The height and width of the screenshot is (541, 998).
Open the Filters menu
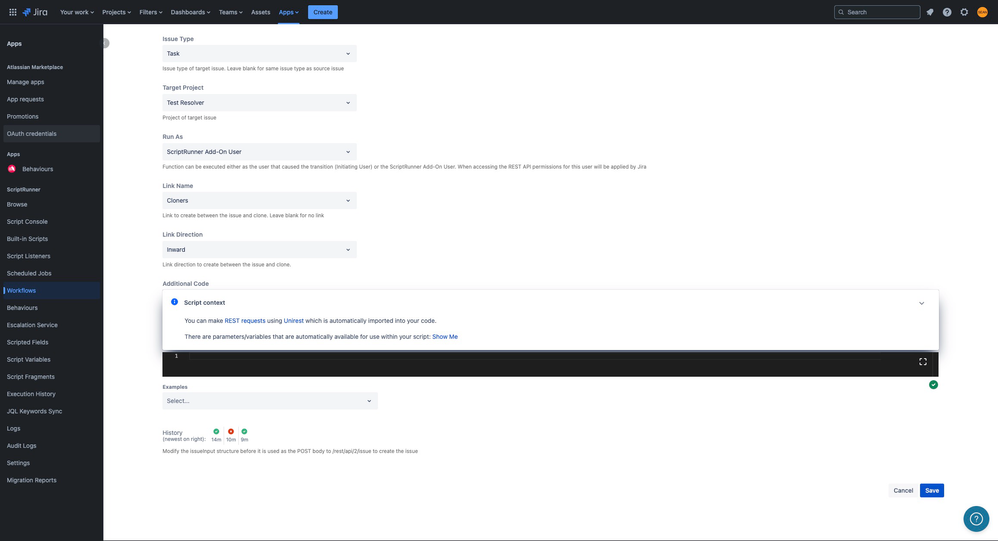point(151,12)
